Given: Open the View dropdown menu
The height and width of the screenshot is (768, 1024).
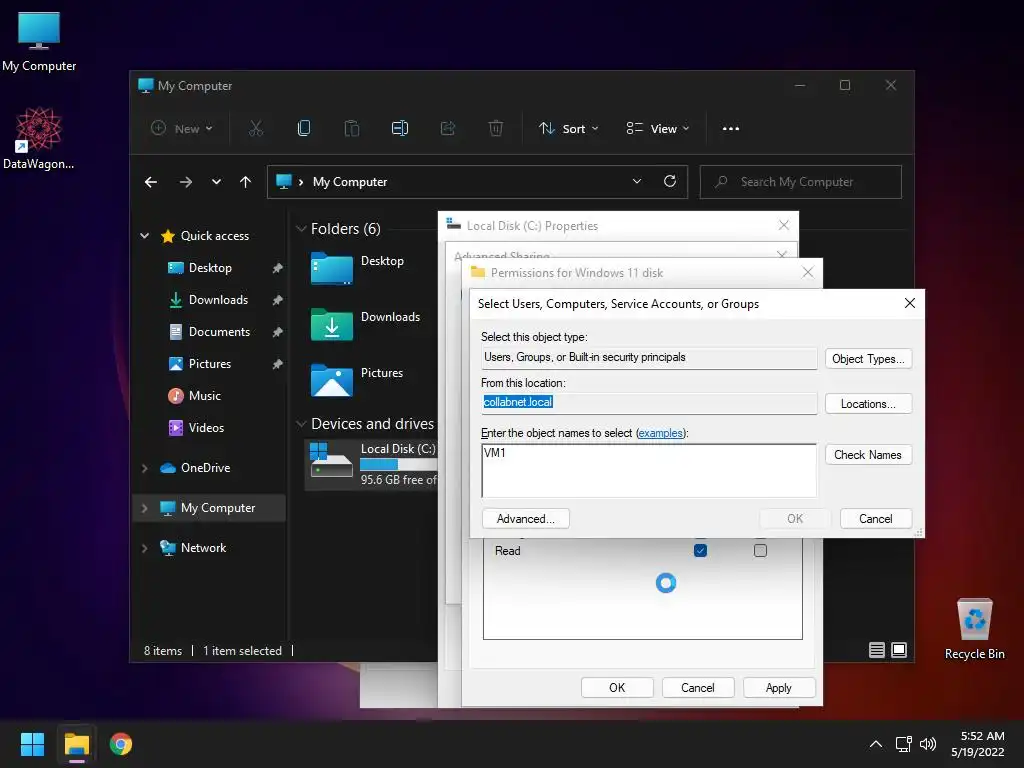Looking at the screenshot, I should click(x=658, y=129).
